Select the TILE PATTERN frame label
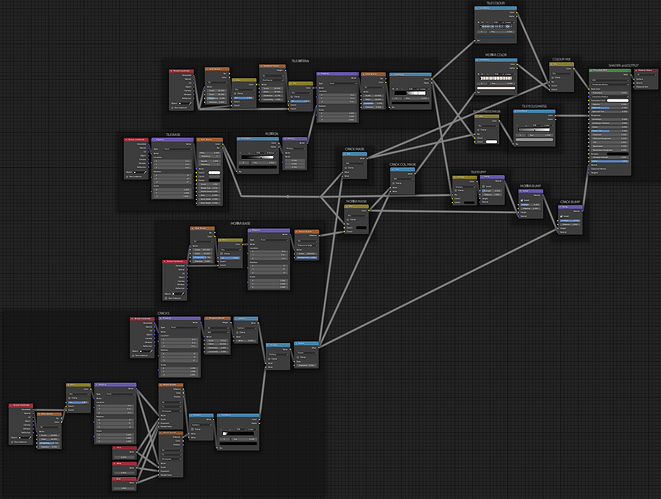Image resolution: width=661 pixels, height=499 pixels. (300, 61)
